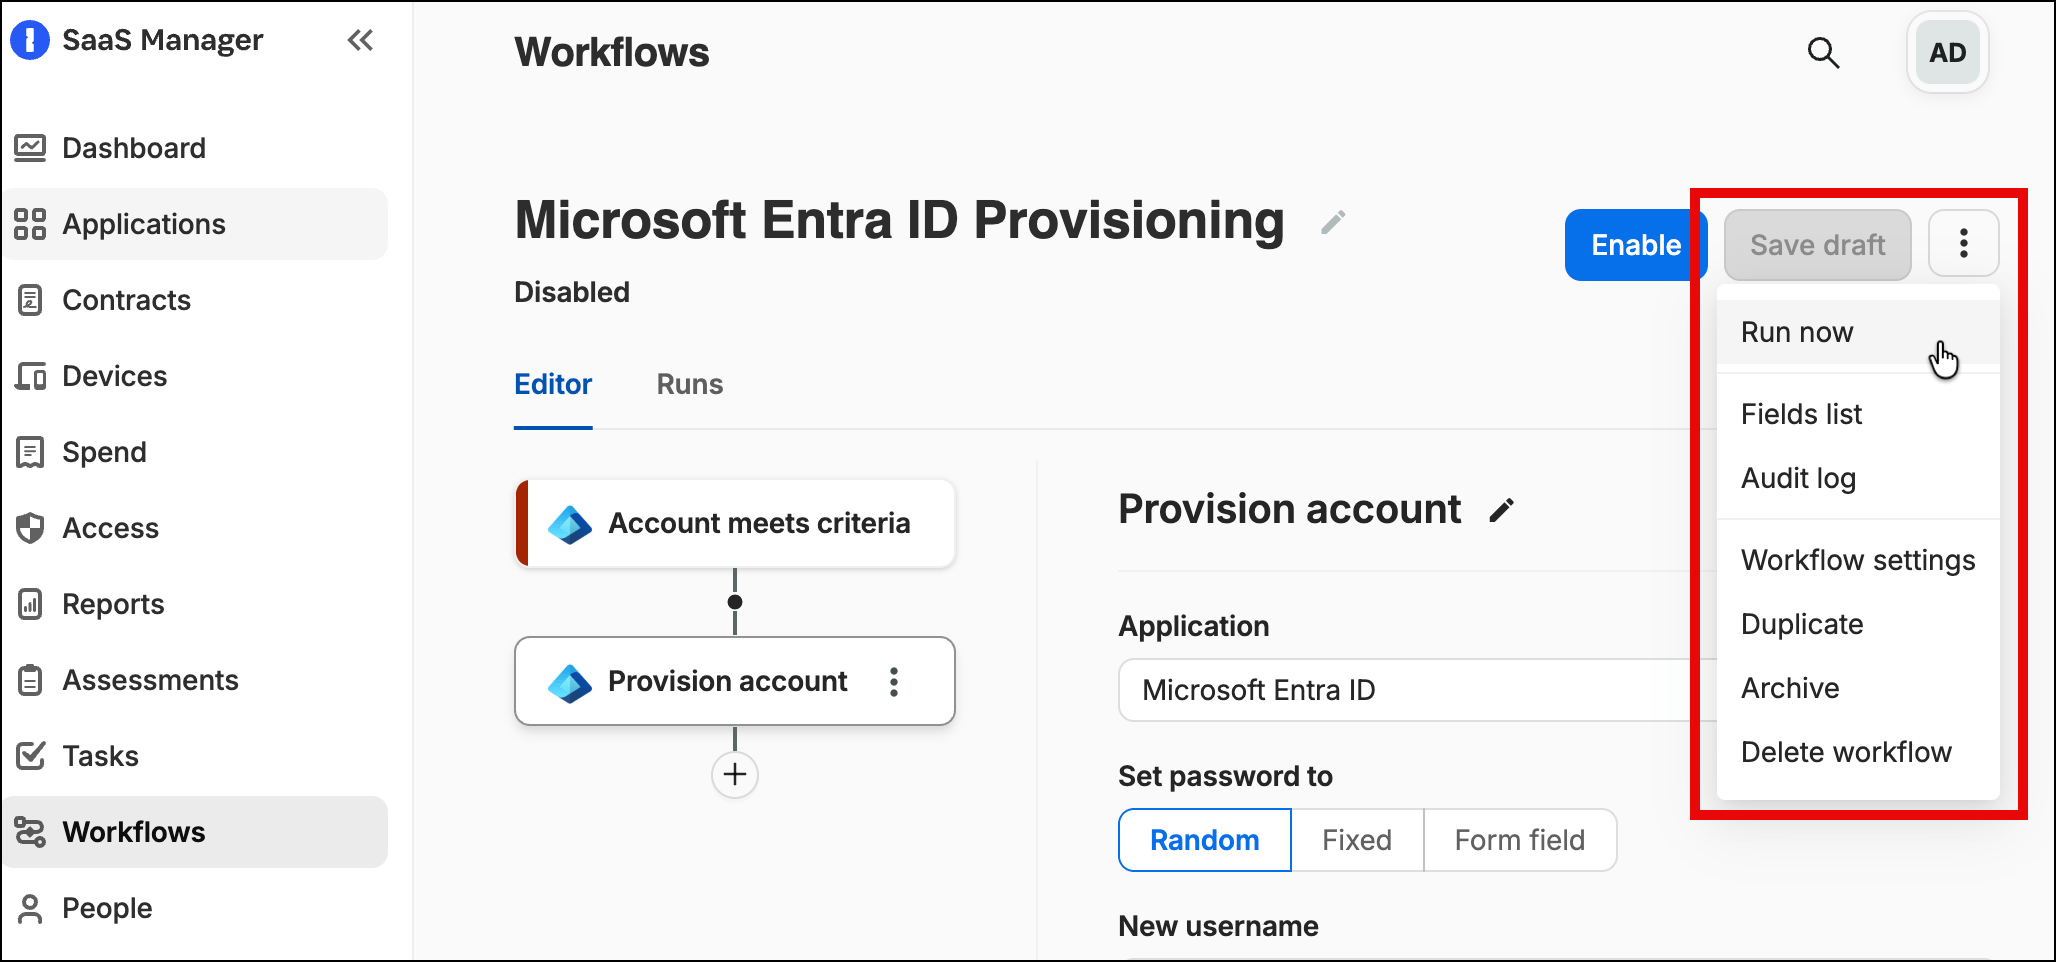Select Random password option
This screenshot has height=962, width=2056.
1205,840
